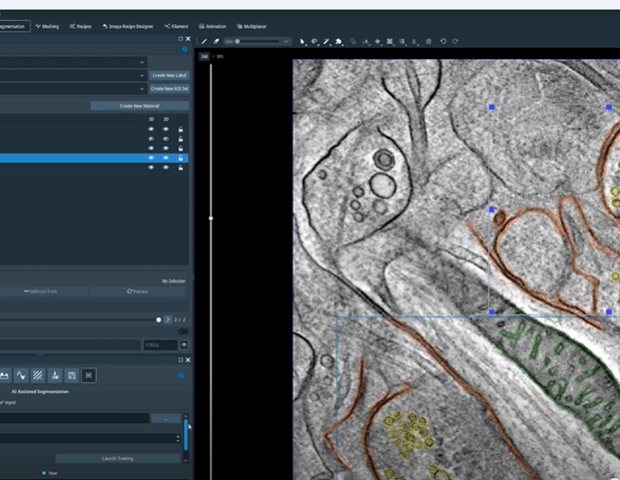Open the Image Recipe Designer tab
620x480 pixels.
pos(130,26)
